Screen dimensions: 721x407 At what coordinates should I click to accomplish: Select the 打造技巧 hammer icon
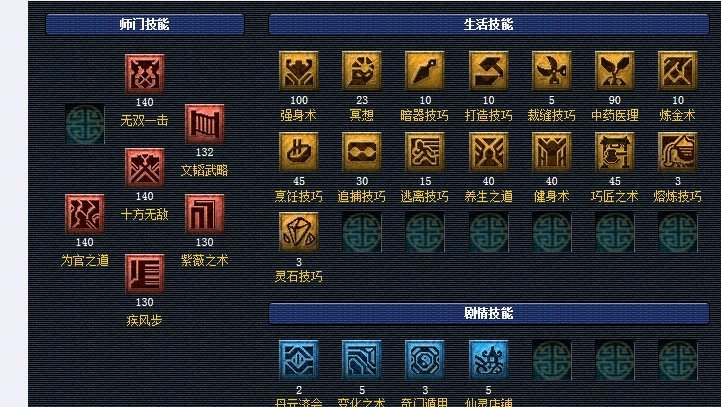[x=488, y=71]
